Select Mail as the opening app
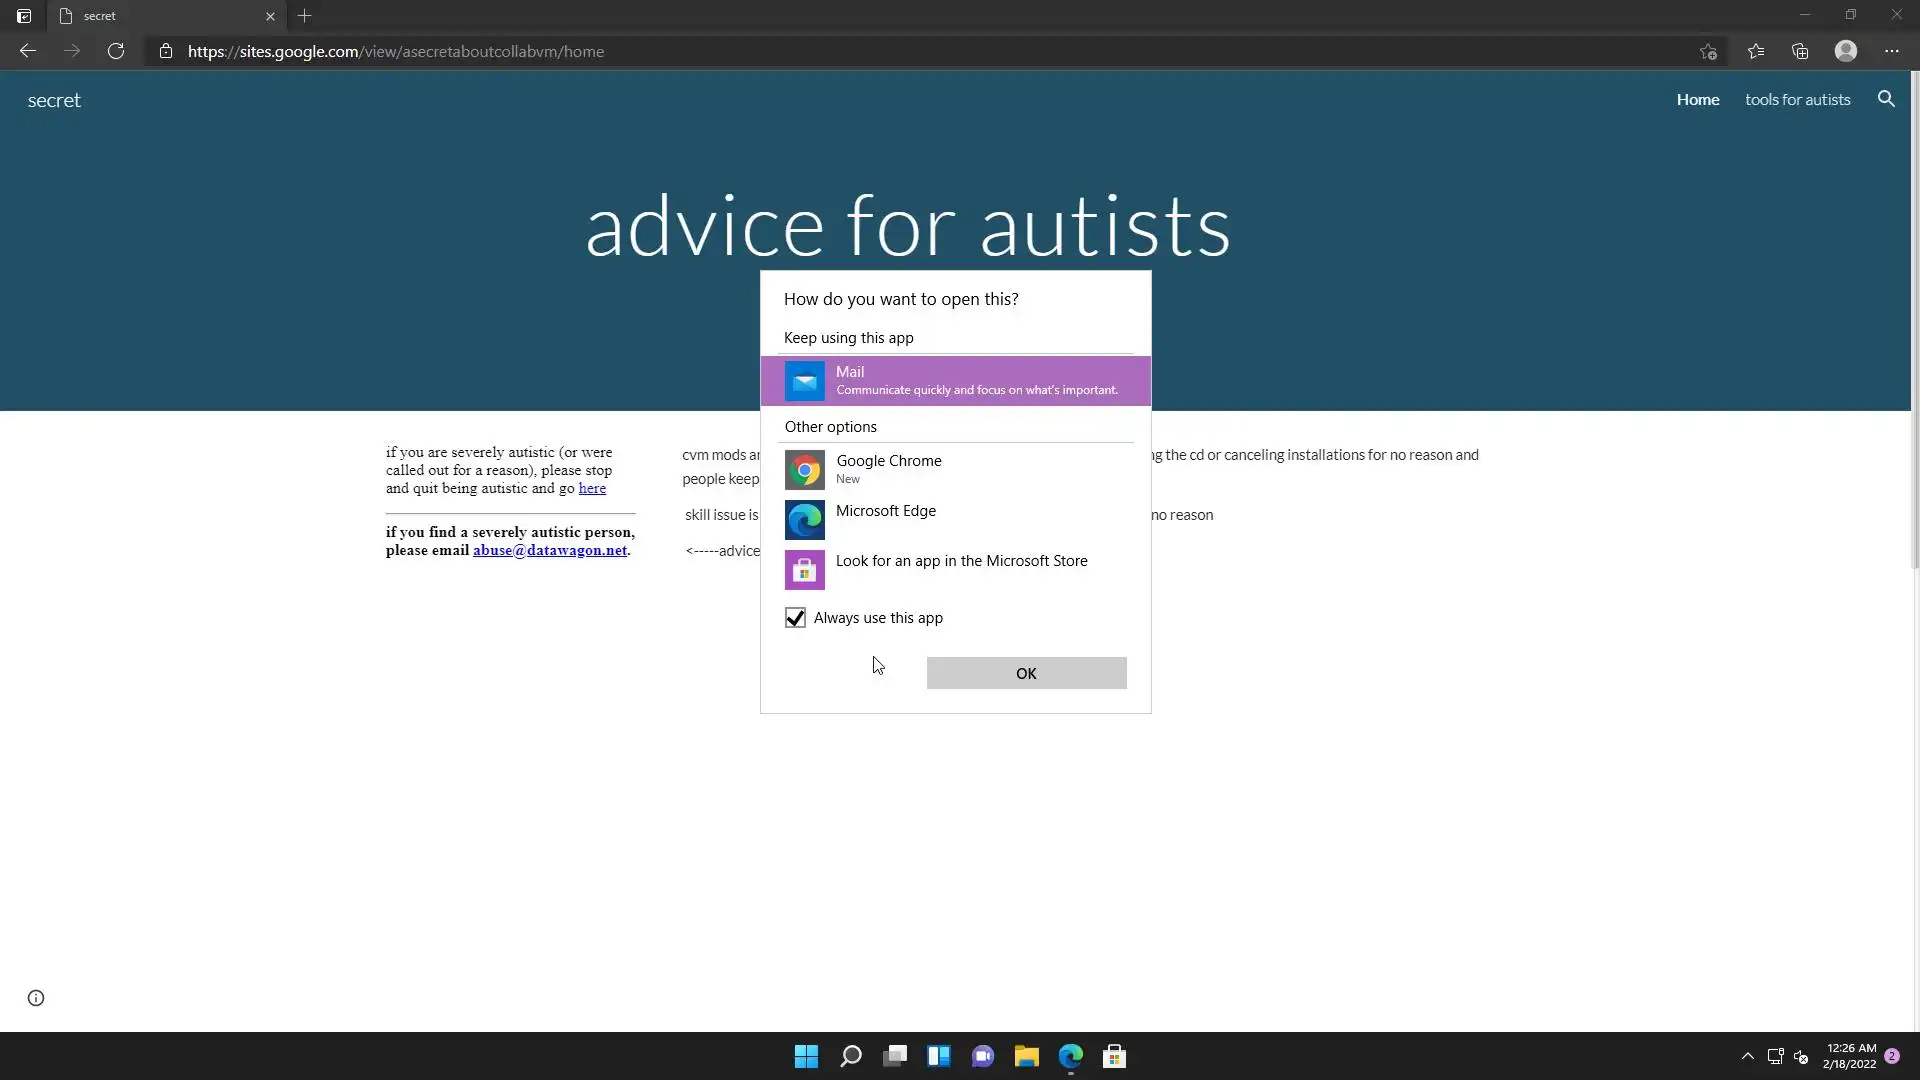The width and height of the screenshot is (1920, 1080). pos(955,381)
